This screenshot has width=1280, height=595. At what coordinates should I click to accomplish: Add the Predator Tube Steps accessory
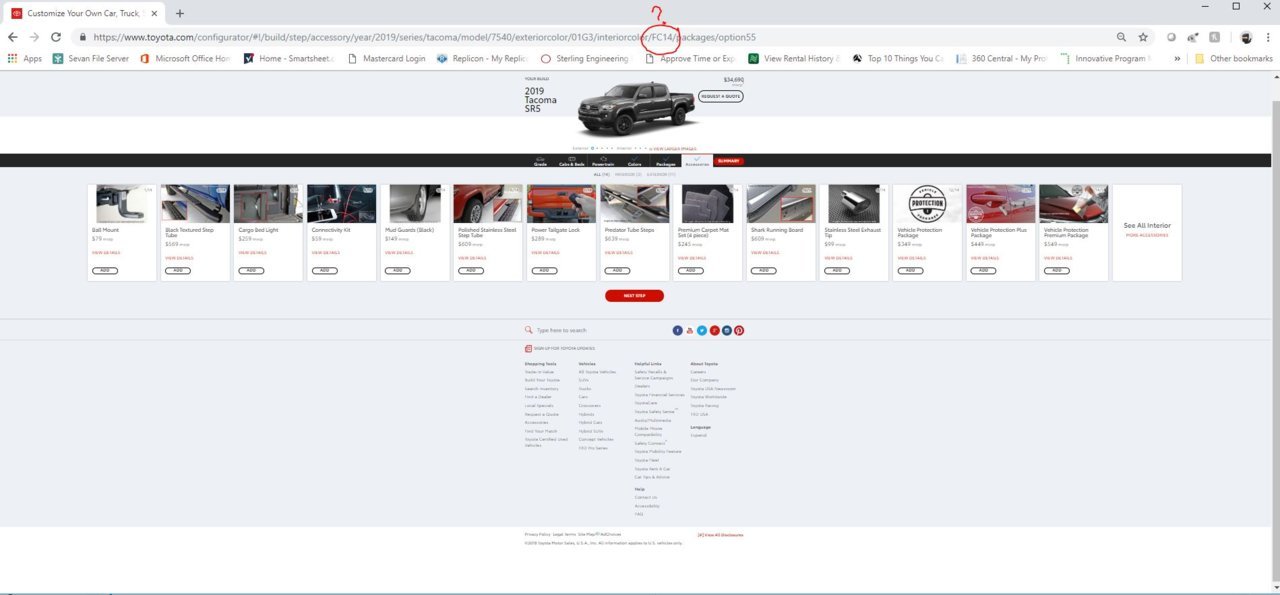click(x=617, y=270)
